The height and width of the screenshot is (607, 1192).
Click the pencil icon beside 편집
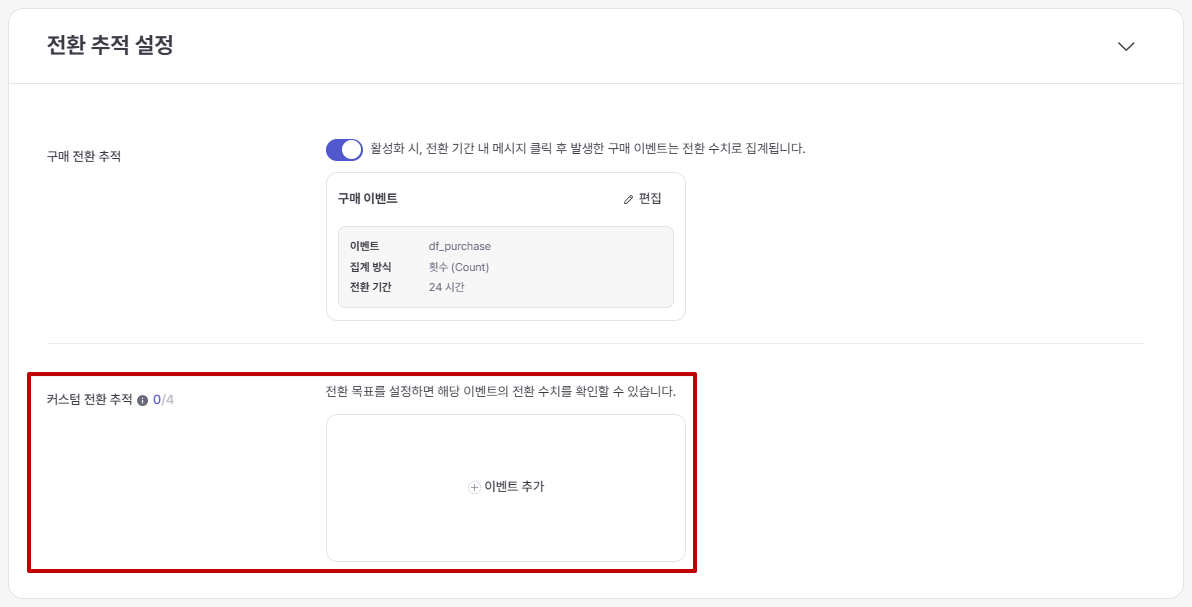628,199
